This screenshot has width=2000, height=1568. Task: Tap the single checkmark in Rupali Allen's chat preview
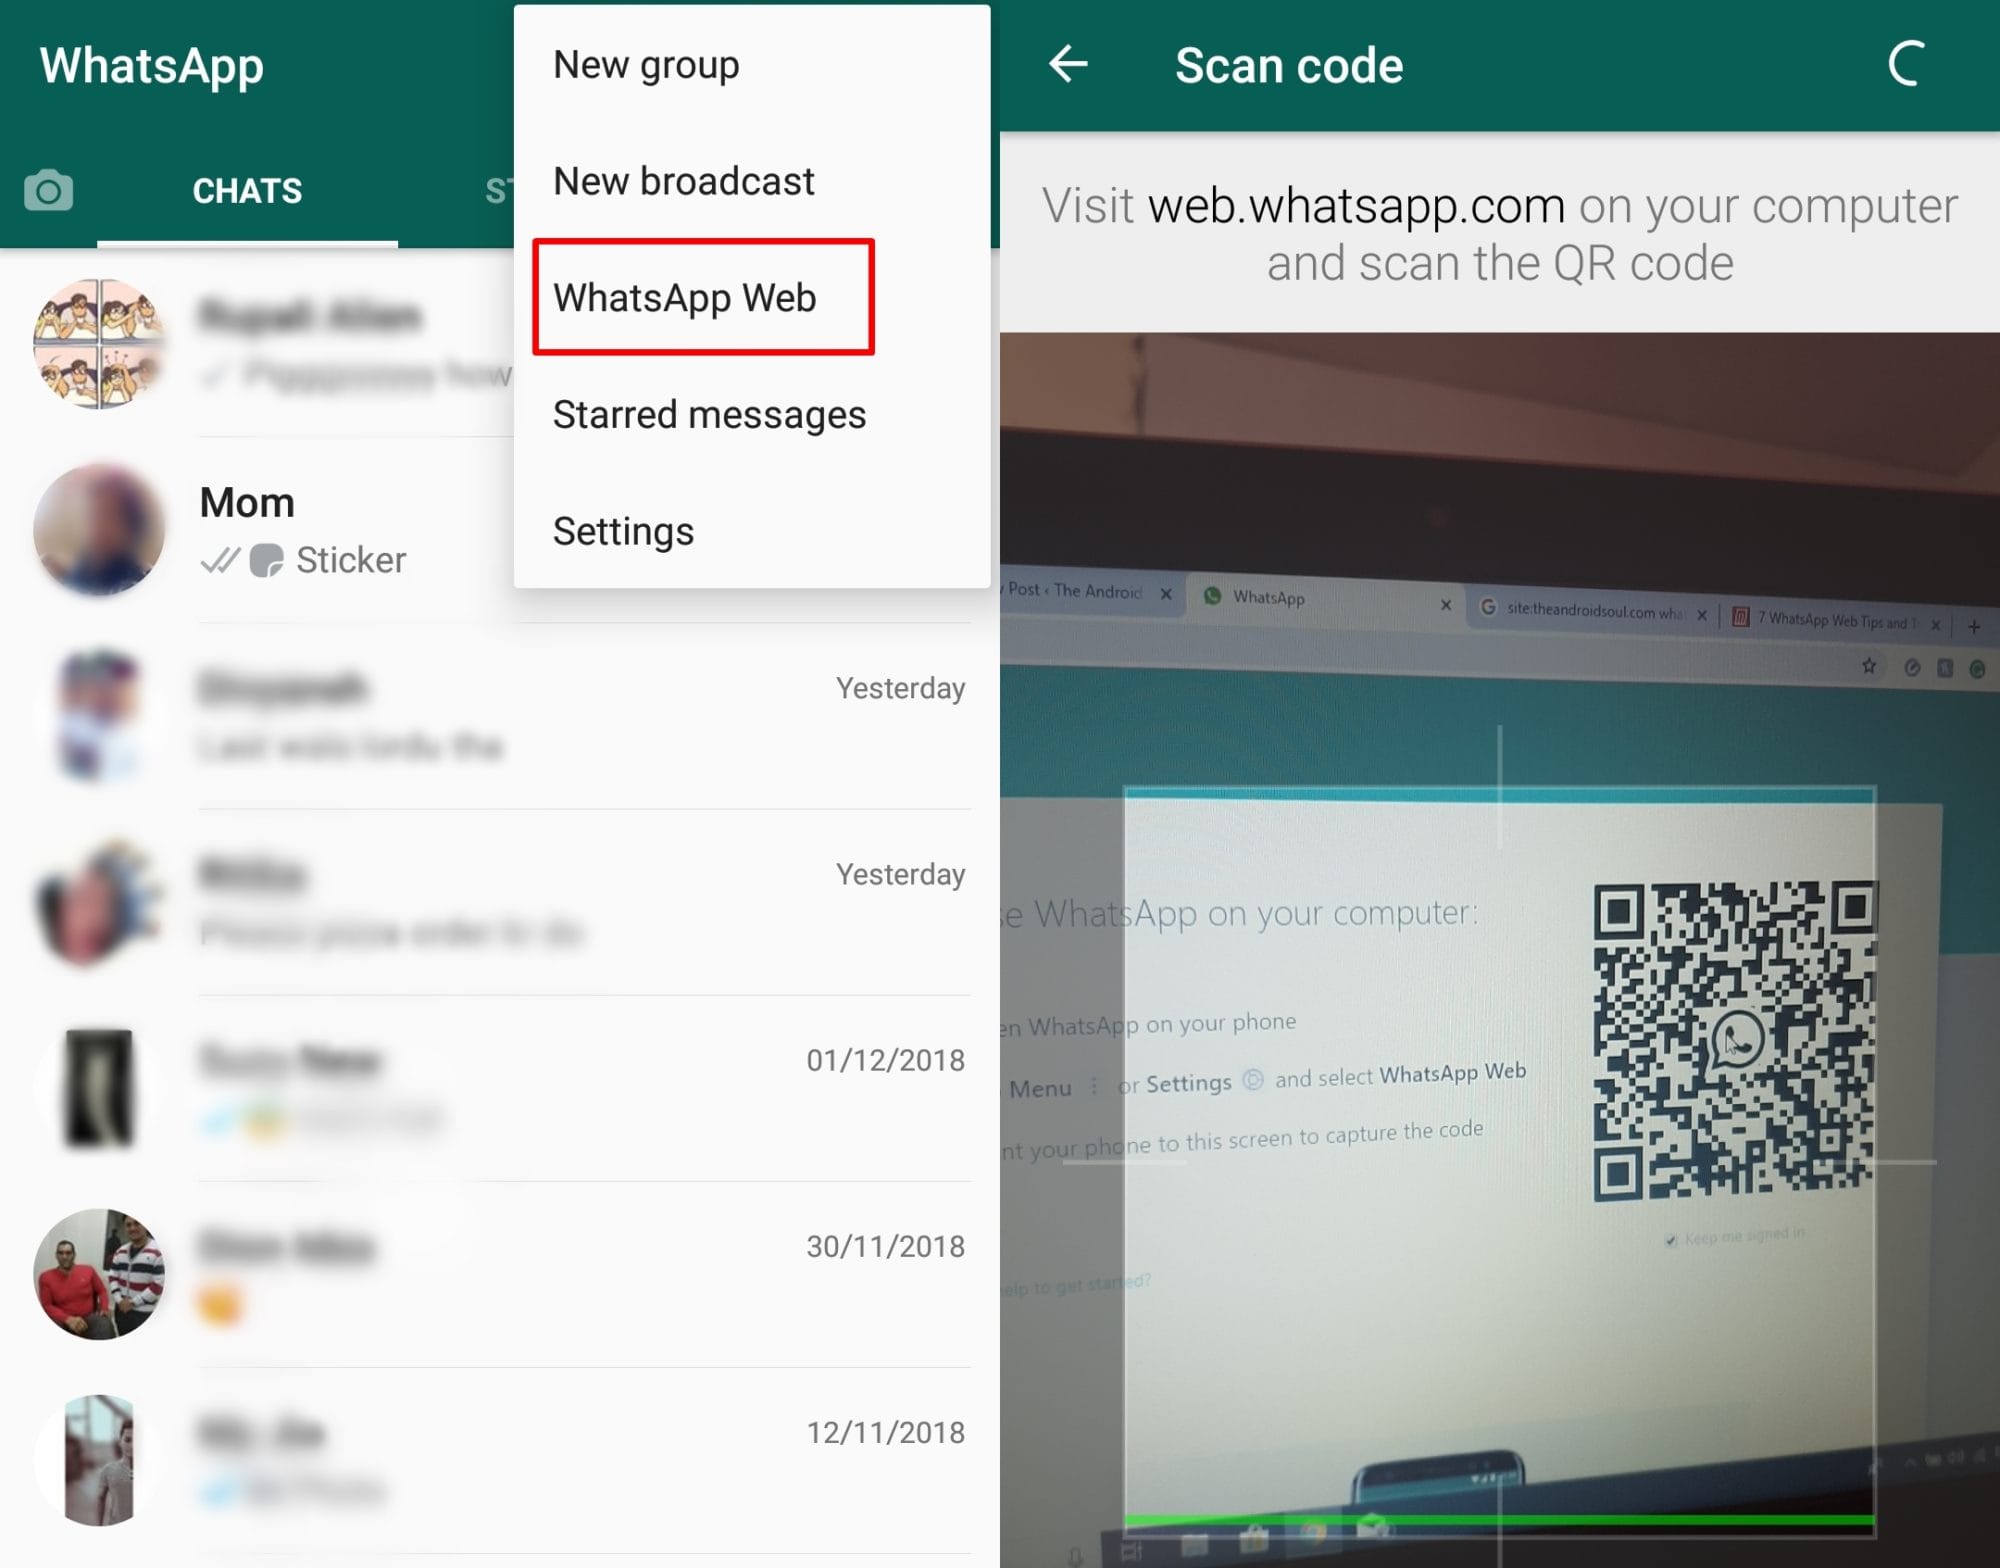click(x=215, y=375)
